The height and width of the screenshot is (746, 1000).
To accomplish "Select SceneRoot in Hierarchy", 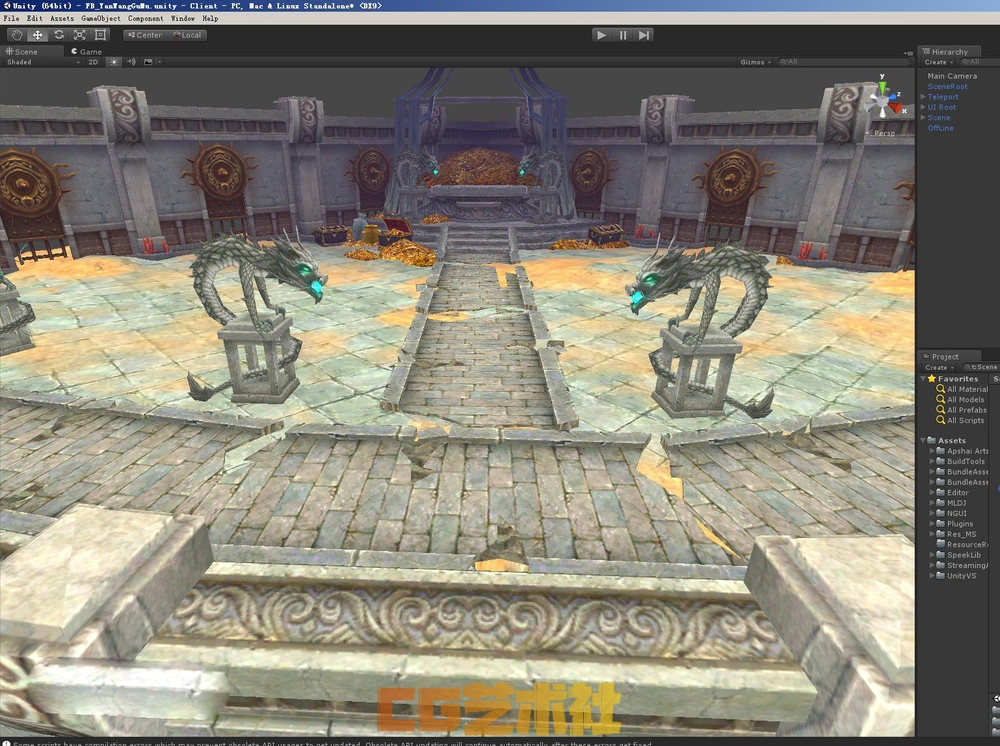I will coord(947,87).
